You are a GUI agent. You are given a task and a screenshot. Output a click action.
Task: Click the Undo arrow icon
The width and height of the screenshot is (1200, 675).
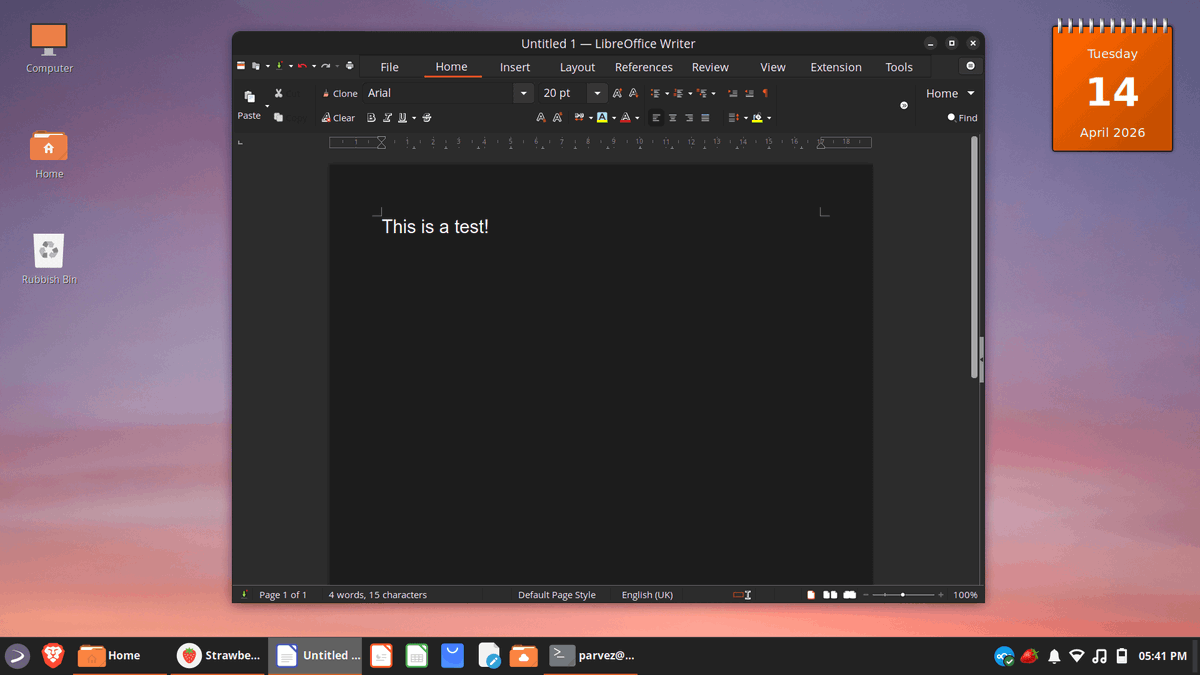tap(302, 66)
